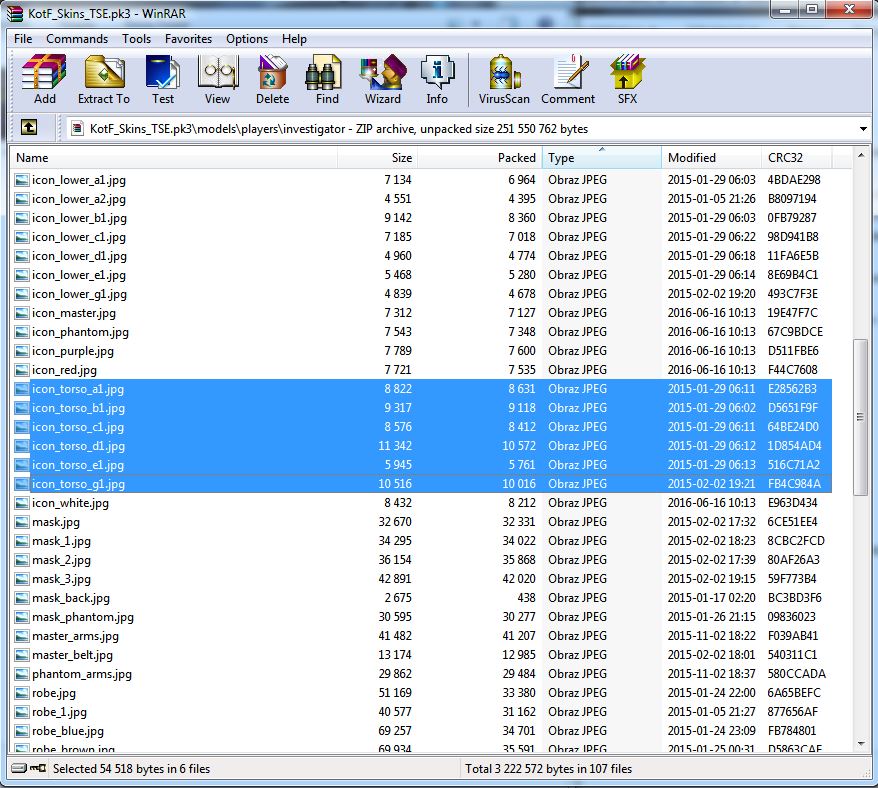Screen dimensions: 878x788
Task: Select file mask_phantom.jpg
Action: pyautogui.click(x=83, y=617)
